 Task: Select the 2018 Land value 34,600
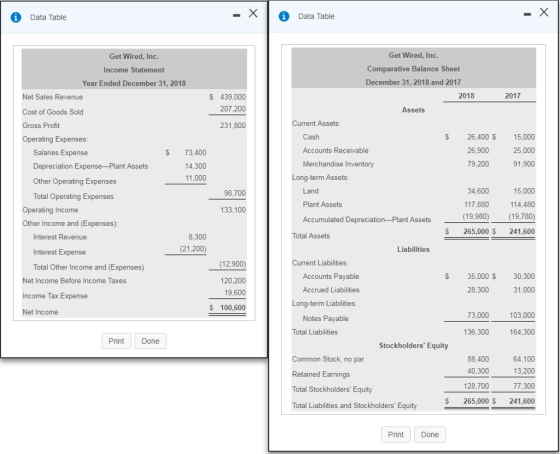(x=478, y=191)
